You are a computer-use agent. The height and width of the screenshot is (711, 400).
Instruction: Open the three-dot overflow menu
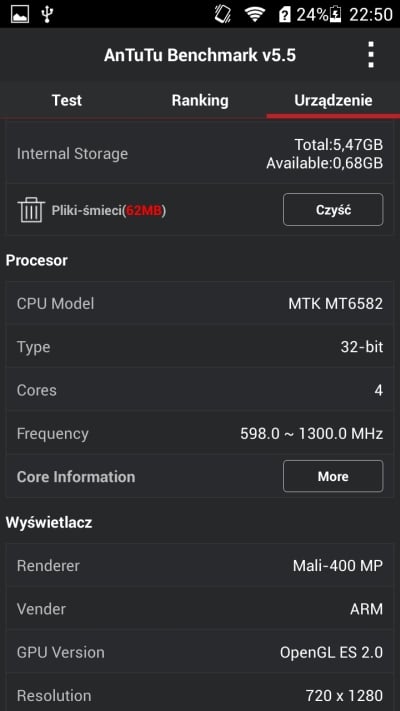[371, 55]
